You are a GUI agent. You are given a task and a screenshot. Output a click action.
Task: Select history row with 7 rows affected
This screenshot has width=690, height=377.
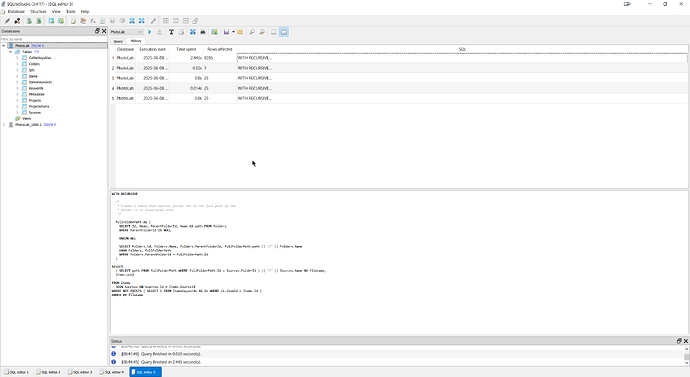click(399, 68)
